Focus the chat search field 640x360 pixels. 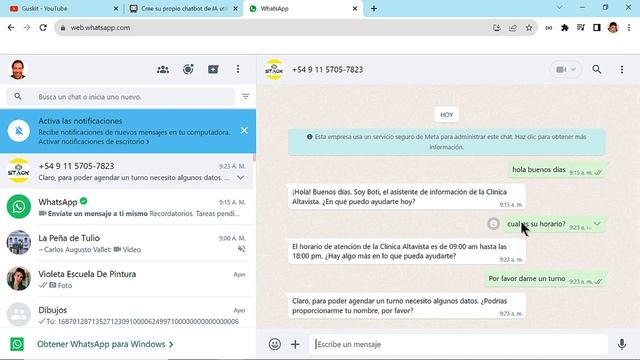pos(120,97)
